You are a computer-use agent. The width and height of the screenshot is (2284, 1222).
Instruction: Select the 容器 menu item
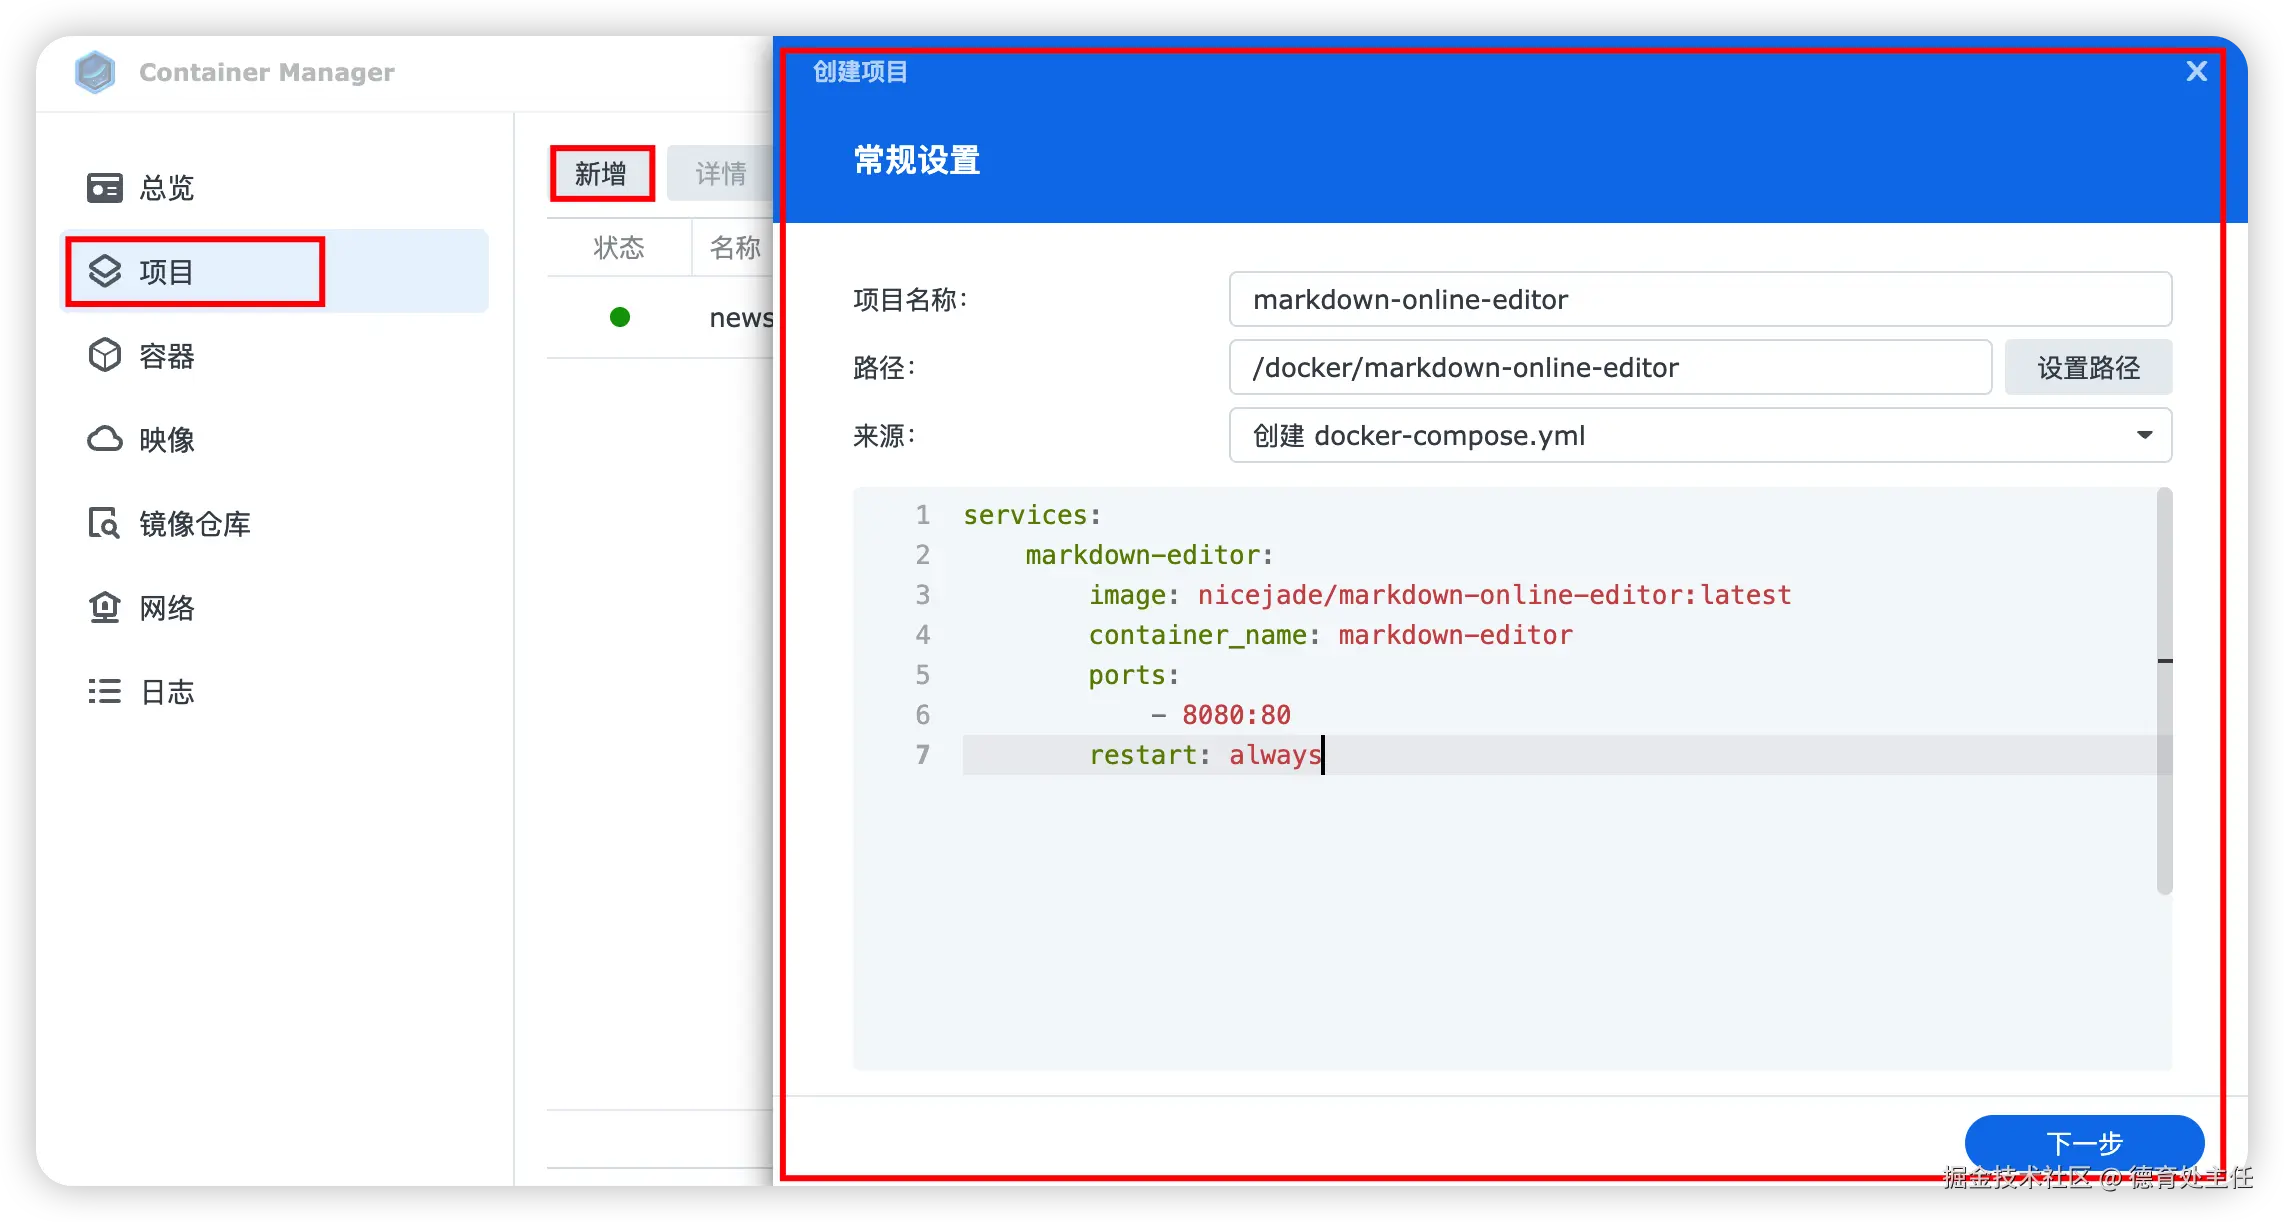click(167, 356)
